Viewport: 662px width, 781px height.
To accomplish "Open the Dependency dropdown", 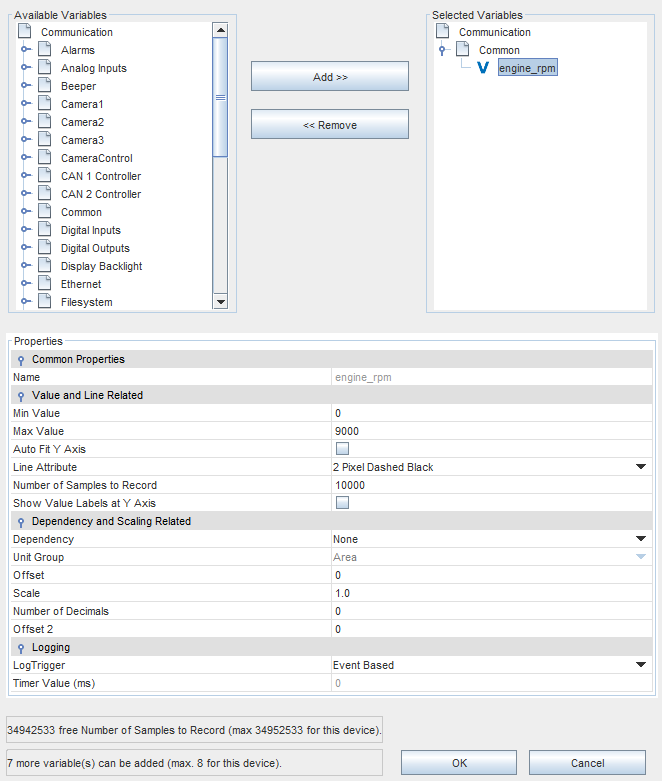I will click(x=641, y=538).
